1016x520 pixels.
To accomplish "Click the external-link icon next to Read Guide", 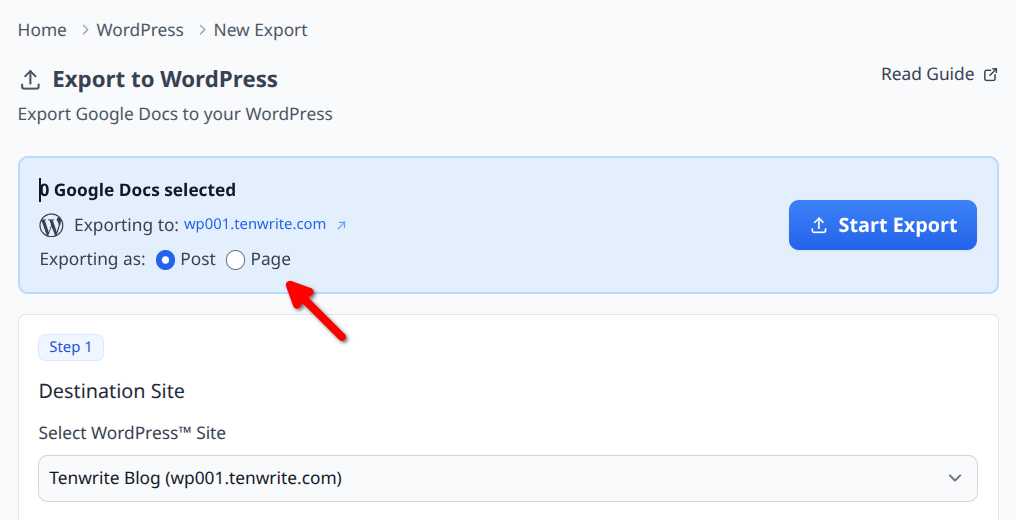I will tap(991, 75).
